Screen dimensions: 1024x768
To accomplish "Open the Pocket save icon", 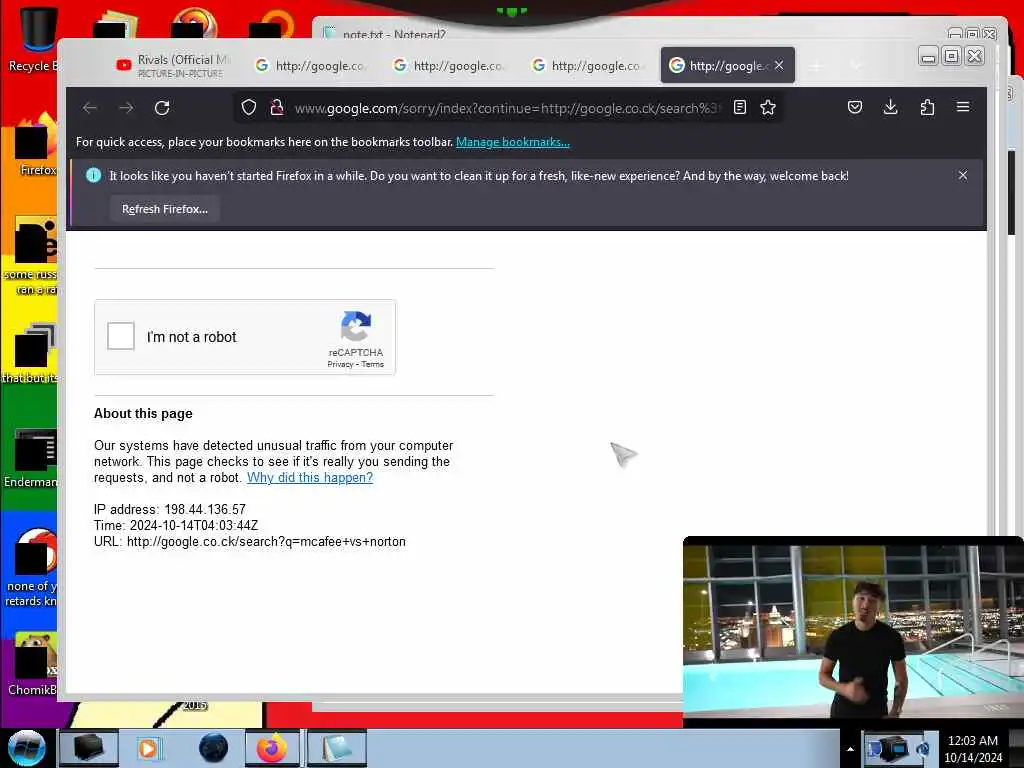I will pos(854,107).
